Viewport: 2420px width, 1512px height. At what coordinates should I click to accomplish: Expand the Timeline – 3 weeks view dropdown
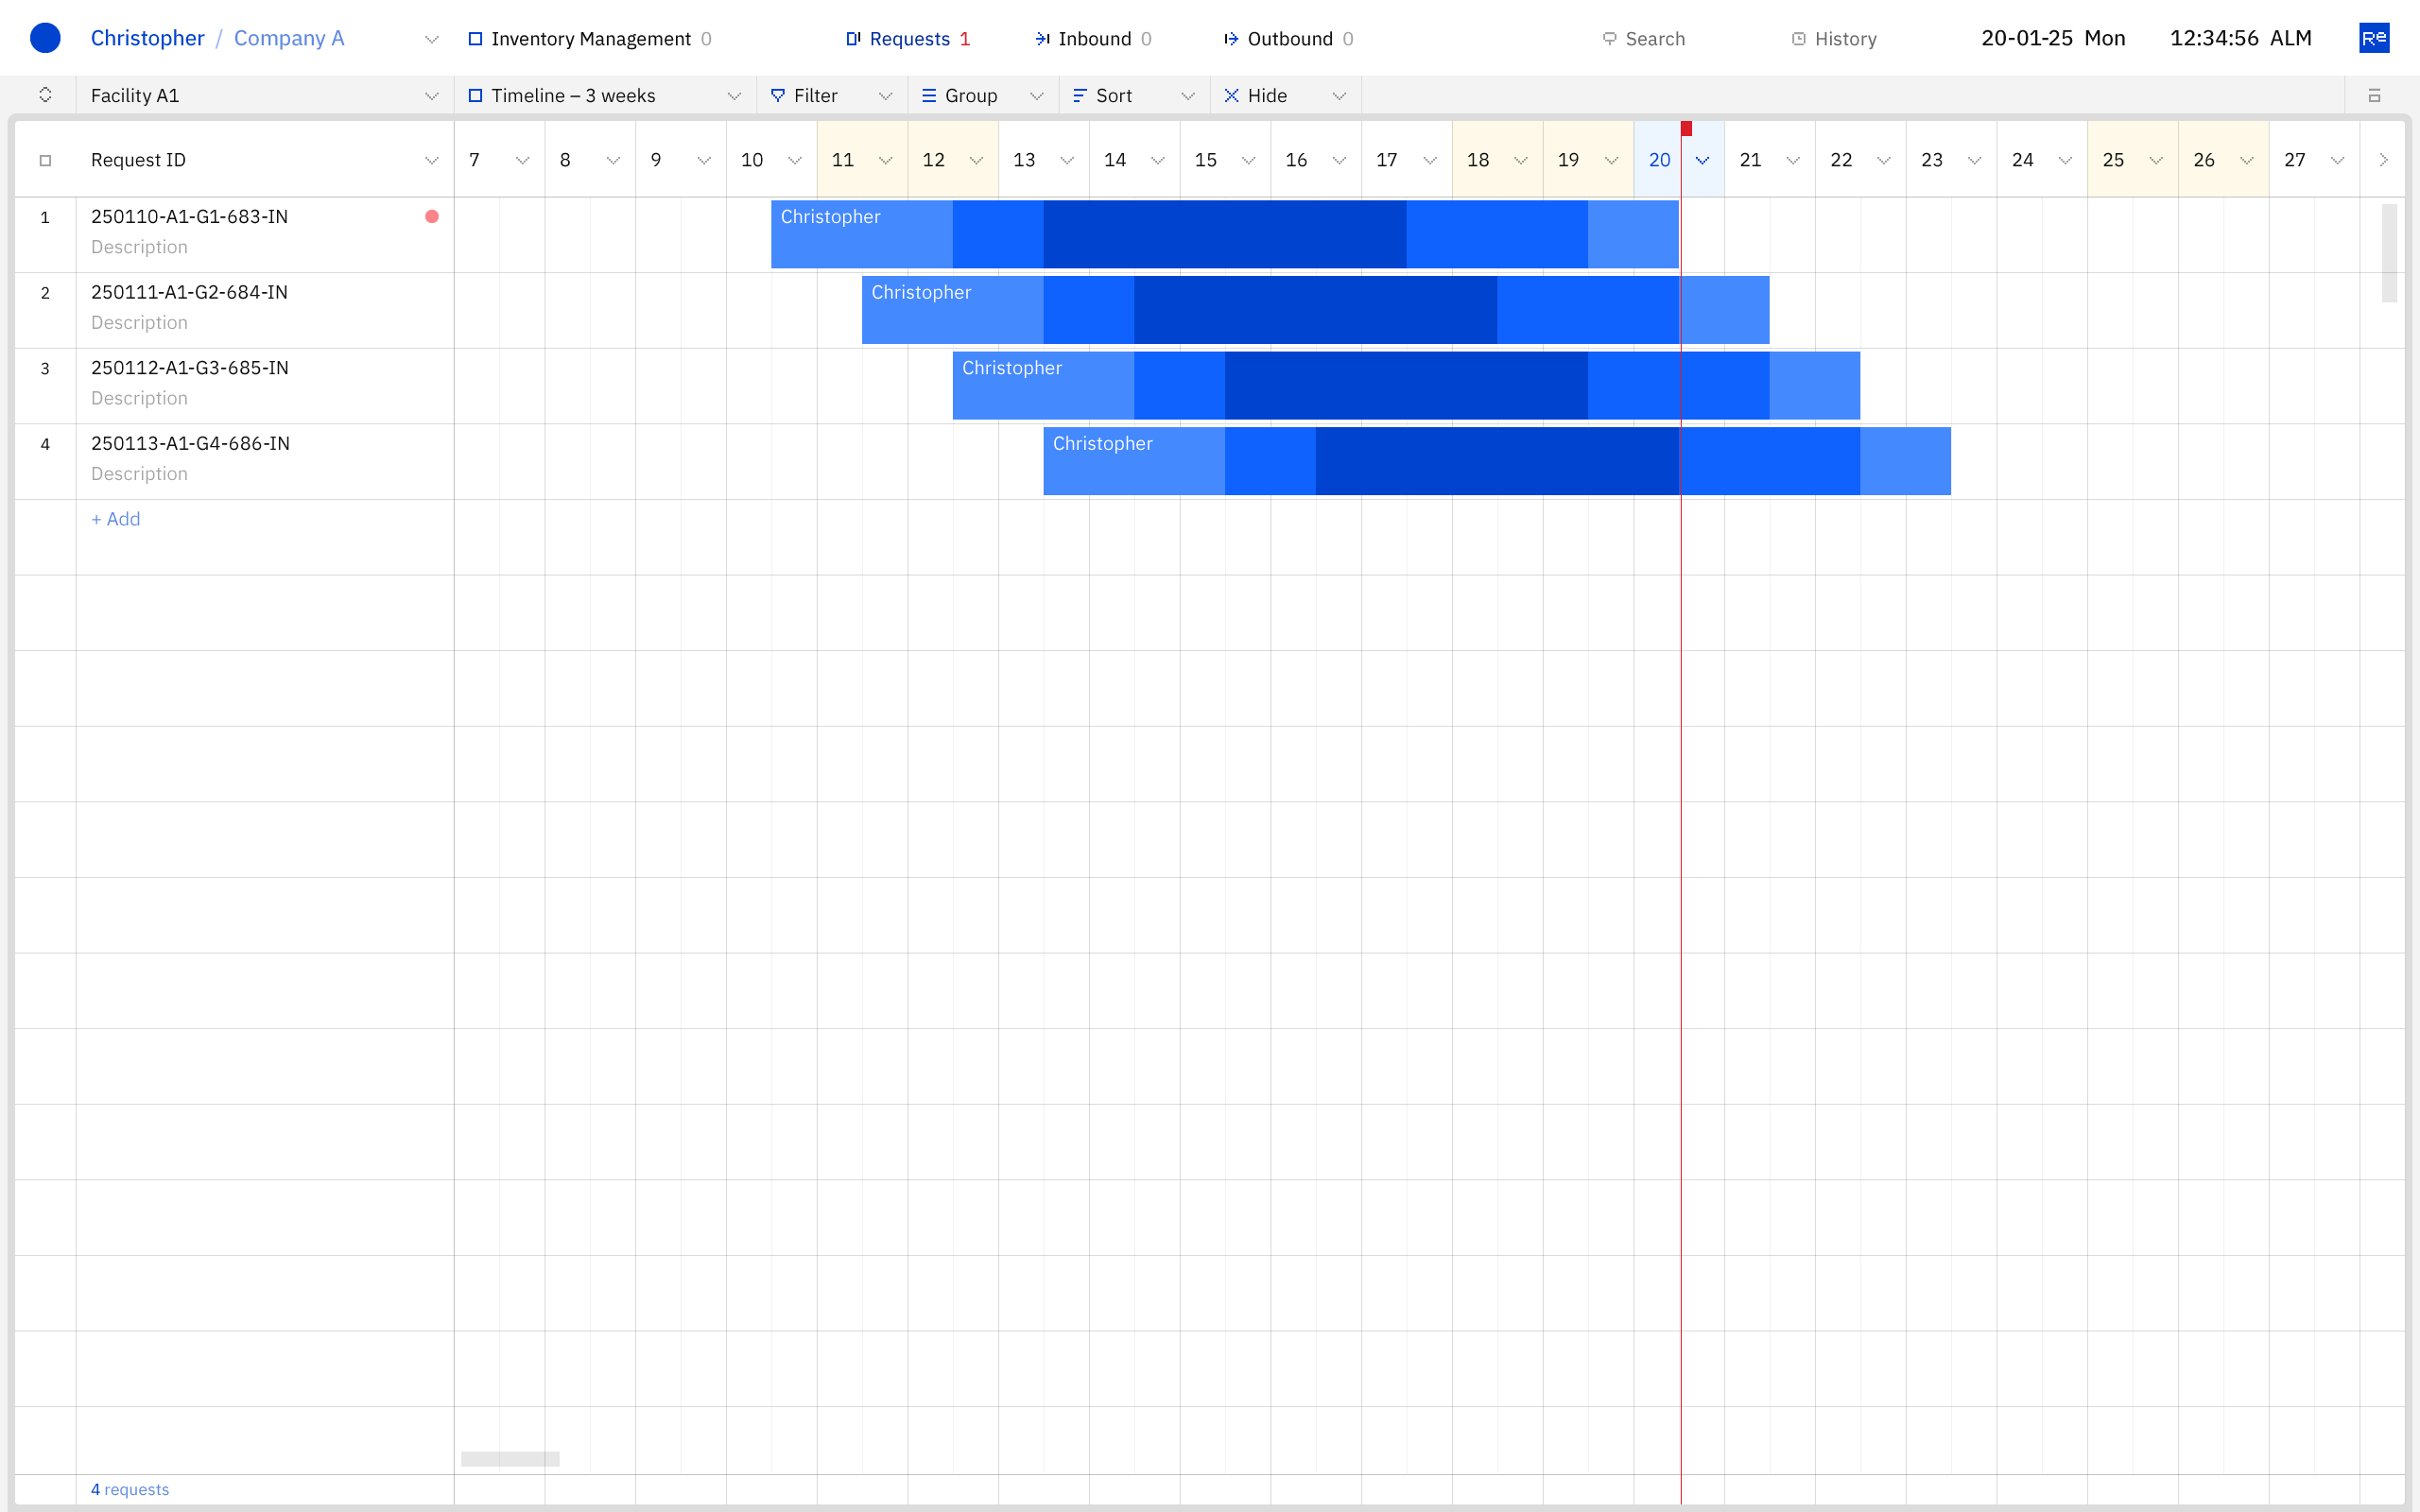click(734, 96)
